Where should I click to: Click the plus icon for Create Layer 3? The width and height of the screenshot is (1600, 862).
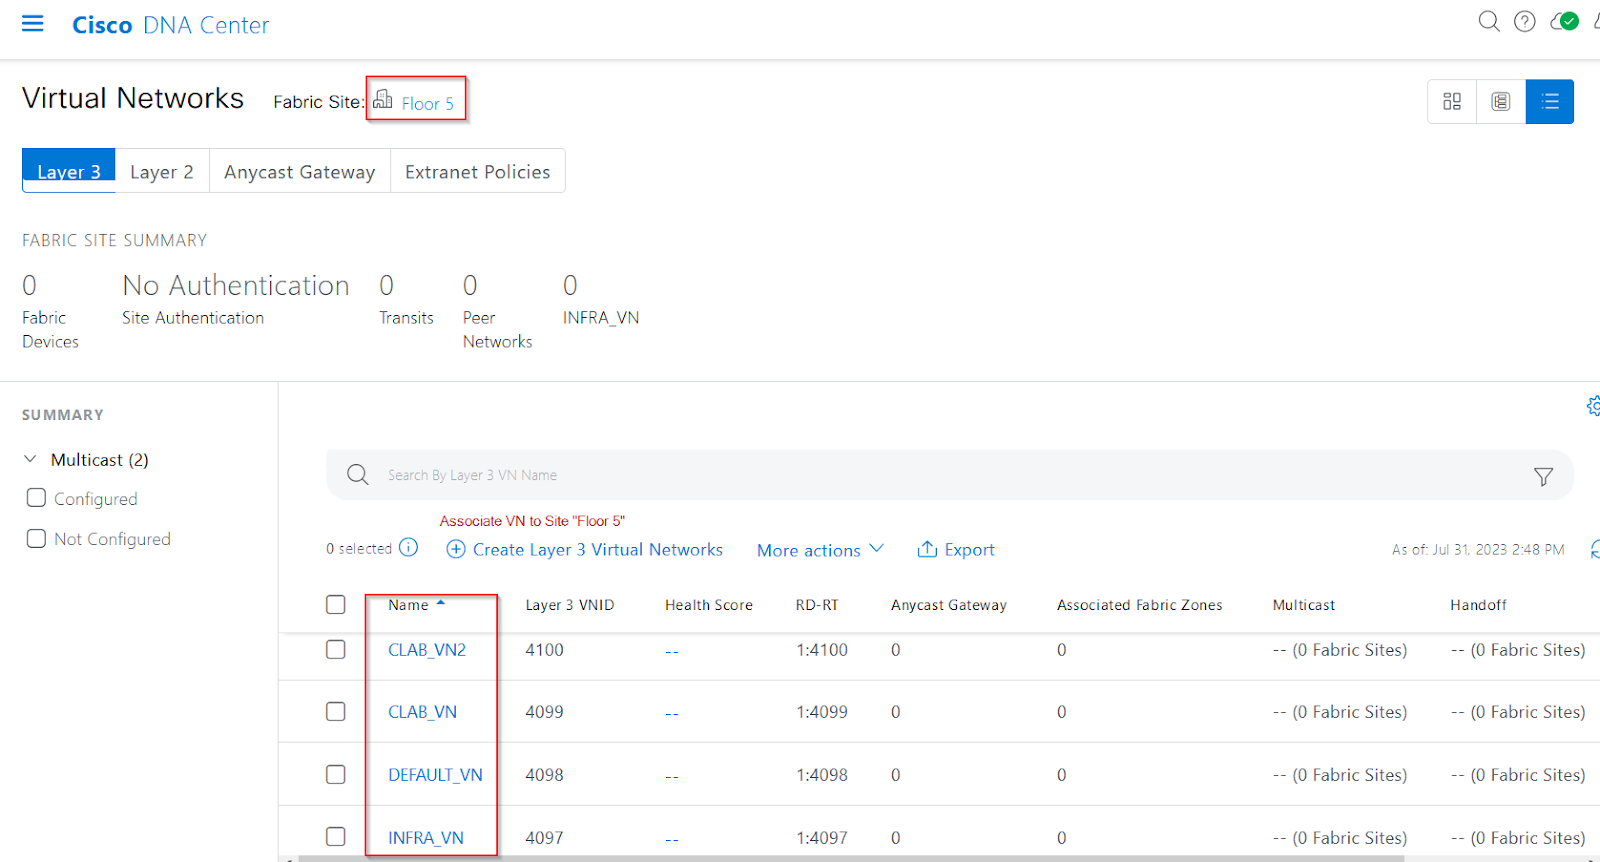click(x=456, y=549)
